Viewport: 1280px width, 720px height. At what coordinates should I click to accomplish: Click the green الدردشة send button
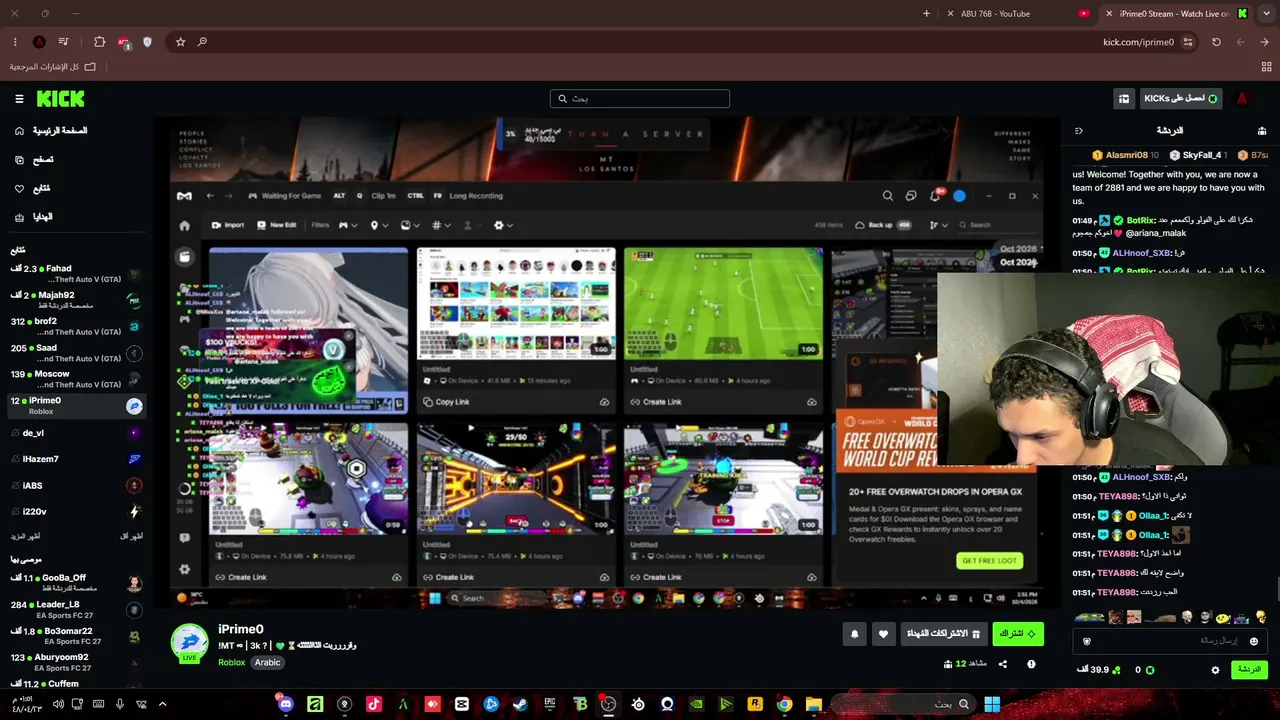[x=1249, y=670]
